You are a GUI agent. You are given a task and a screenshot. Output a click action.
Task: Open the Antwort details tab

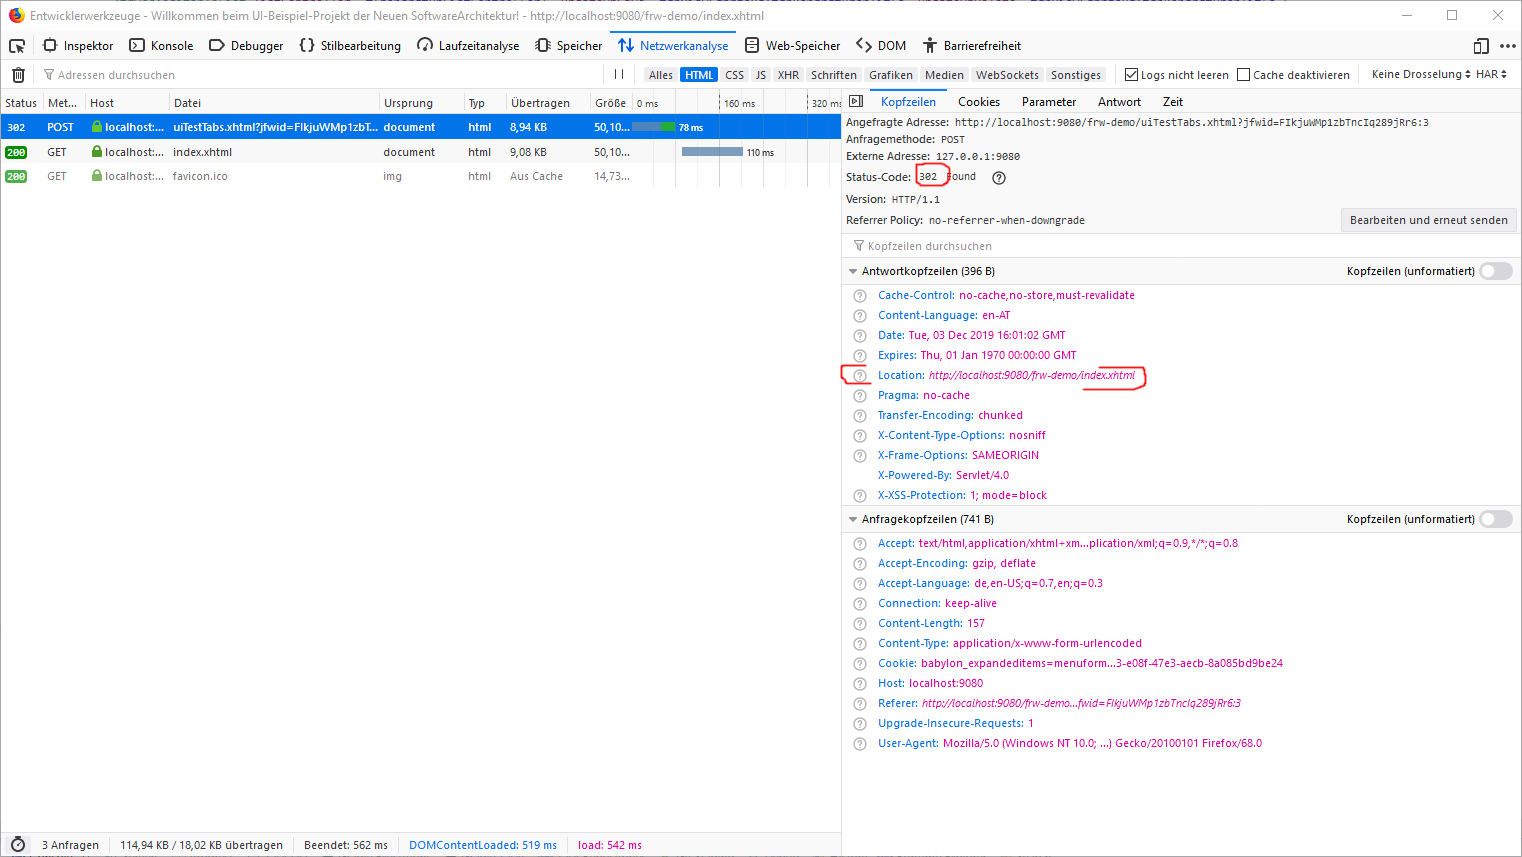coord(1119,102)
